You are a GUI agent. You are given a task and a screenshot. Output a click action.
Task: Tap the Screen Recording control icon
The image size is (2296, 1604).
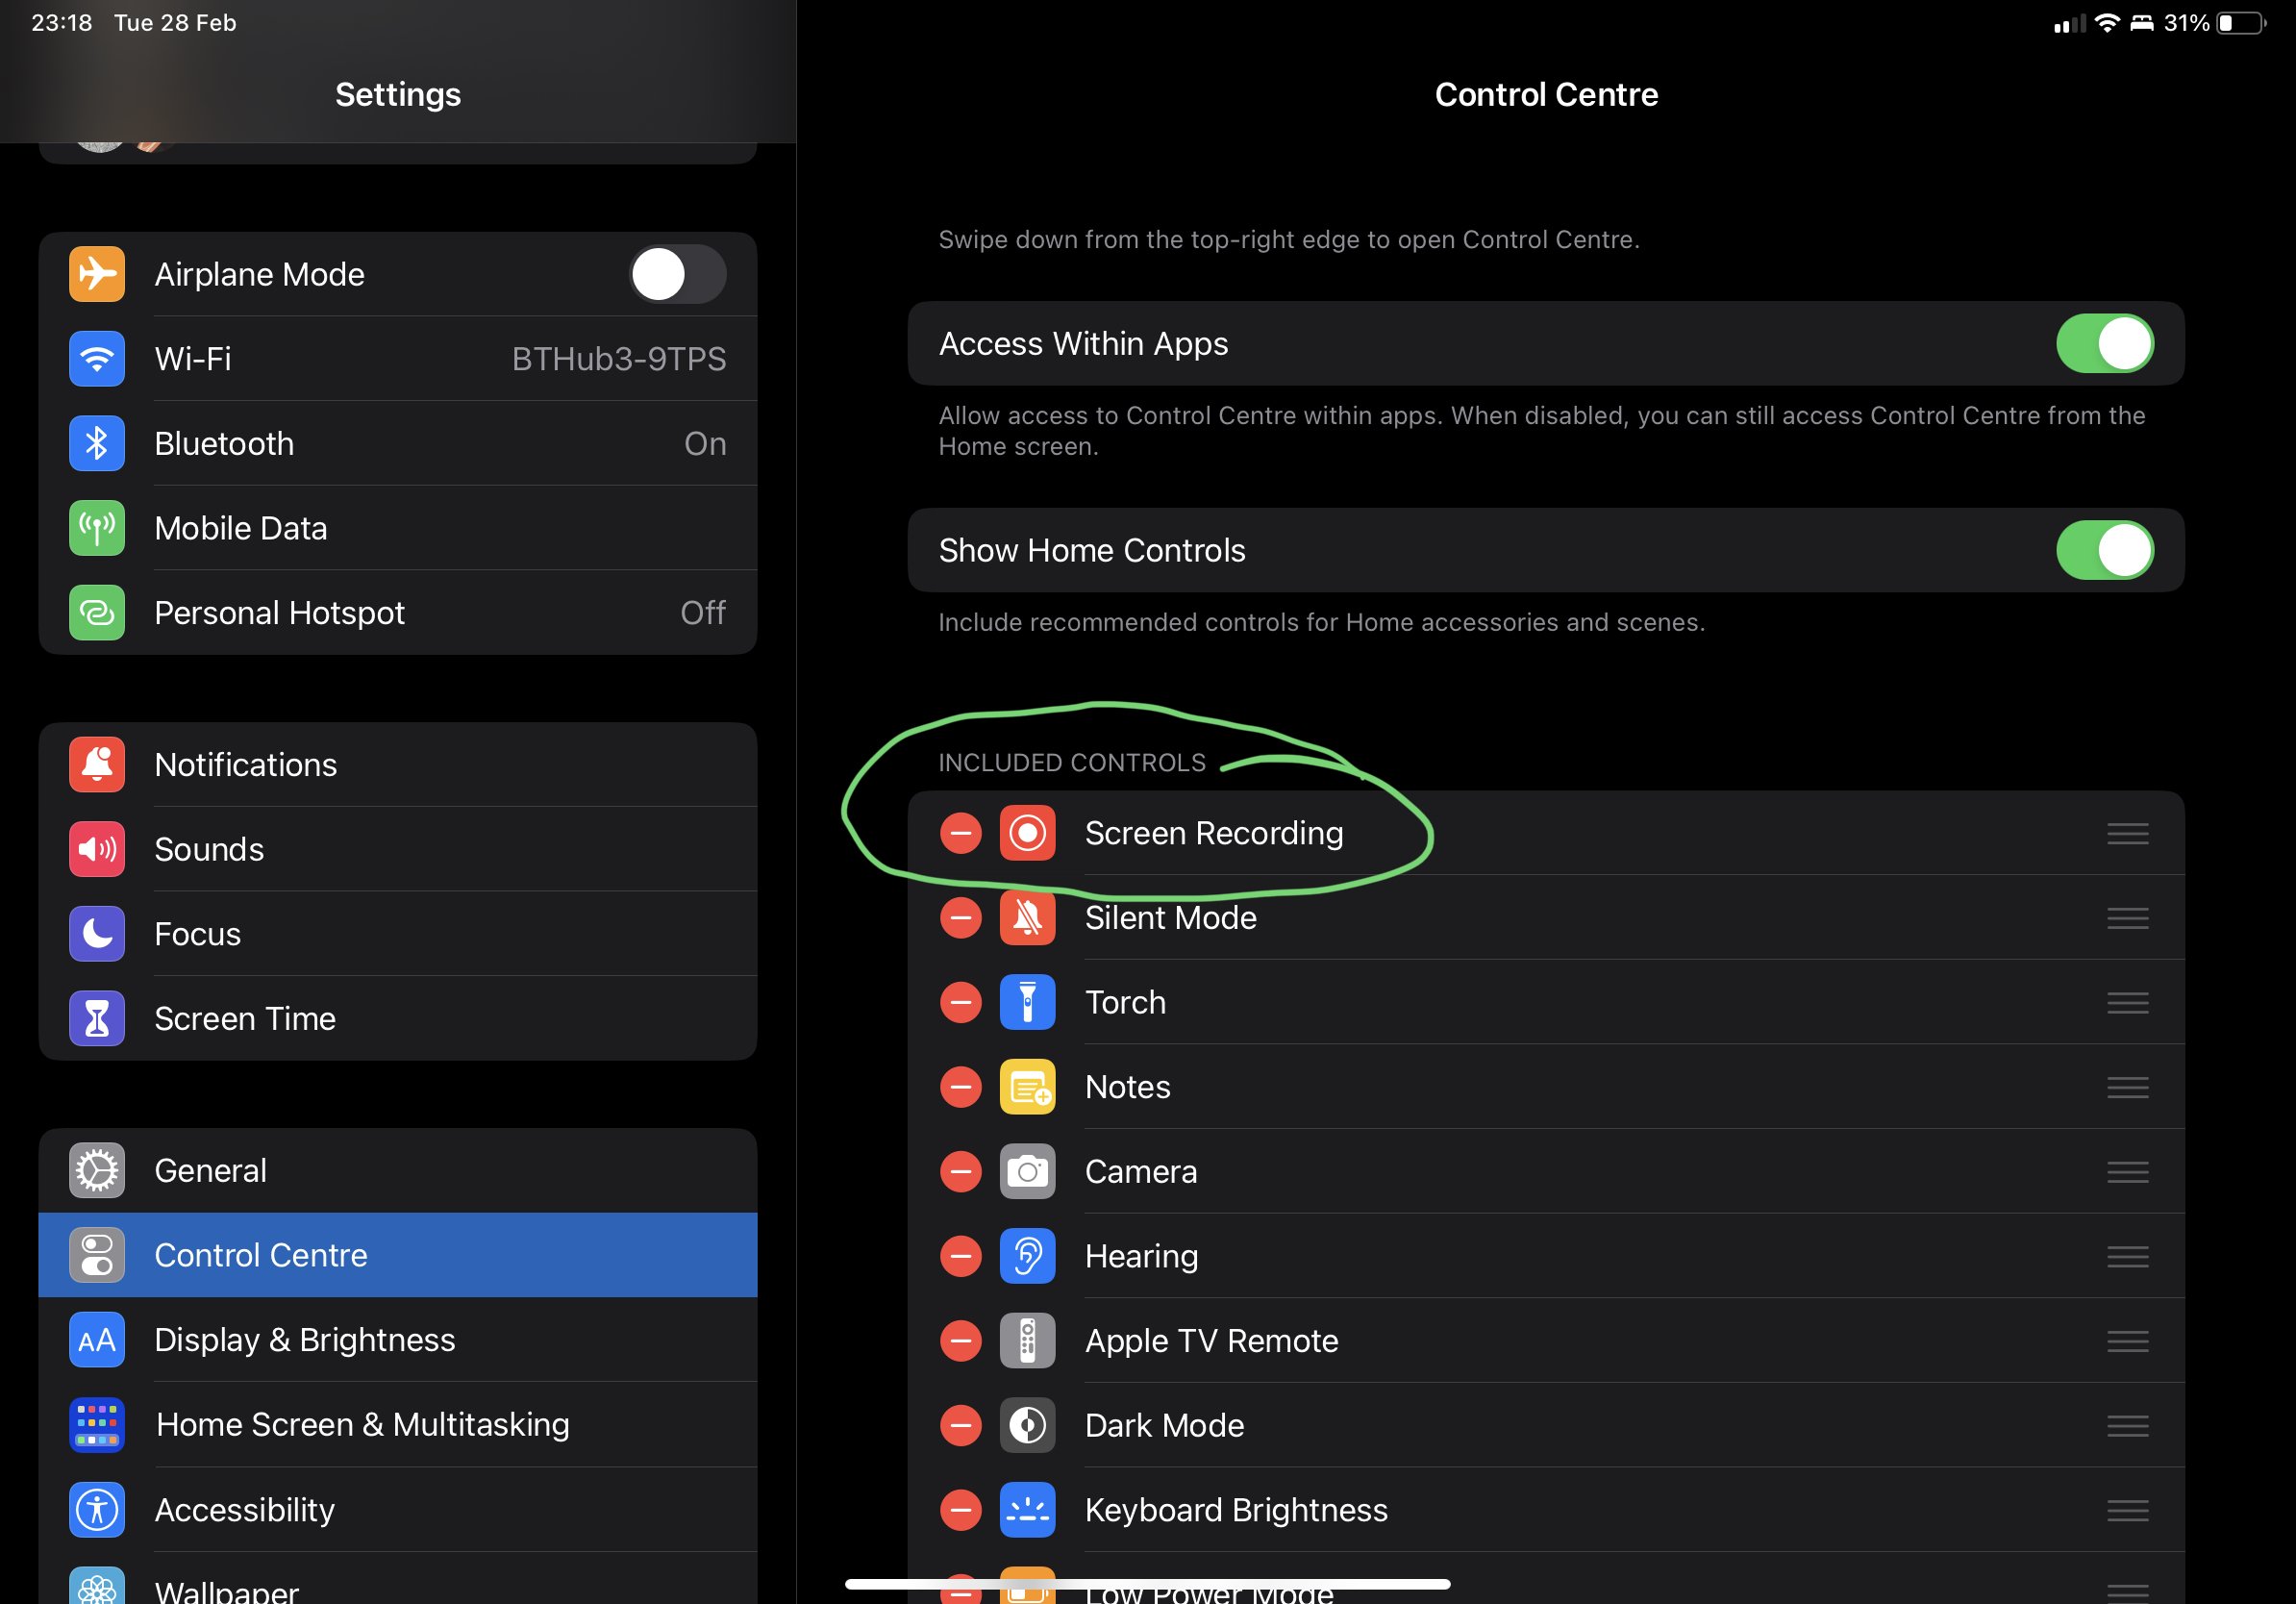[1027, 833]
